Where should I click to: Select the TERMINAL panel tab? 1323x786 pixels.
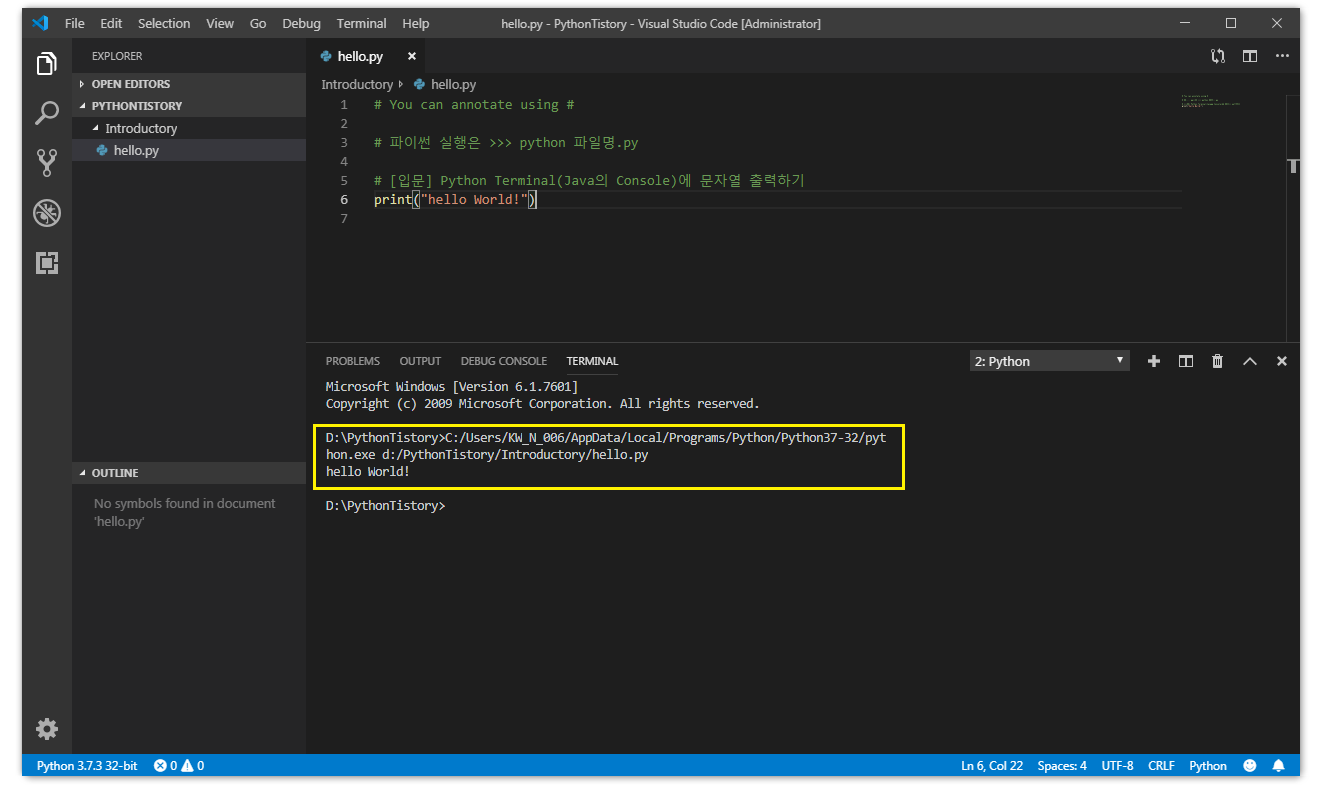(x=592, y=361)
